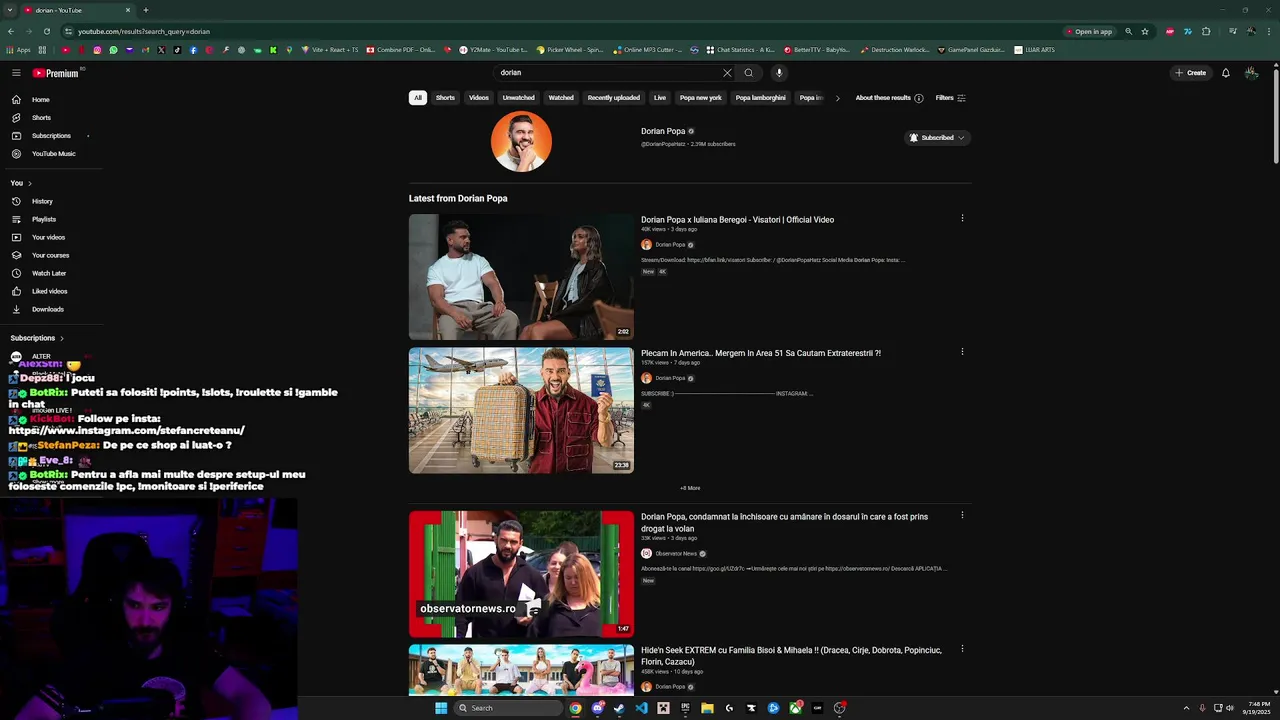This screenshot has height=720, width=1280.
Task: Open Liked videos in the sidebar
Action: click(x=48, y=292)
